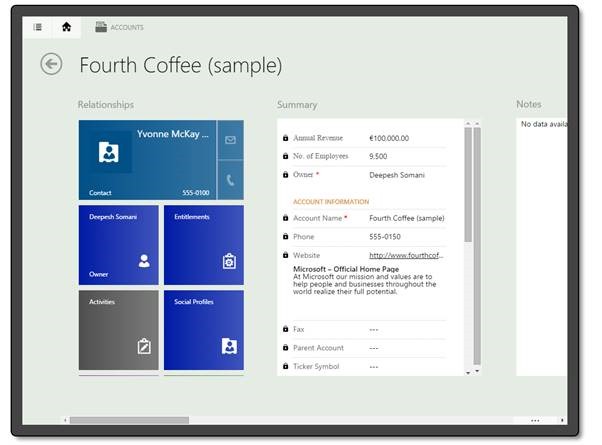
Task: Click the Phone field value 555-0150
Action: (x=386, y=237)
